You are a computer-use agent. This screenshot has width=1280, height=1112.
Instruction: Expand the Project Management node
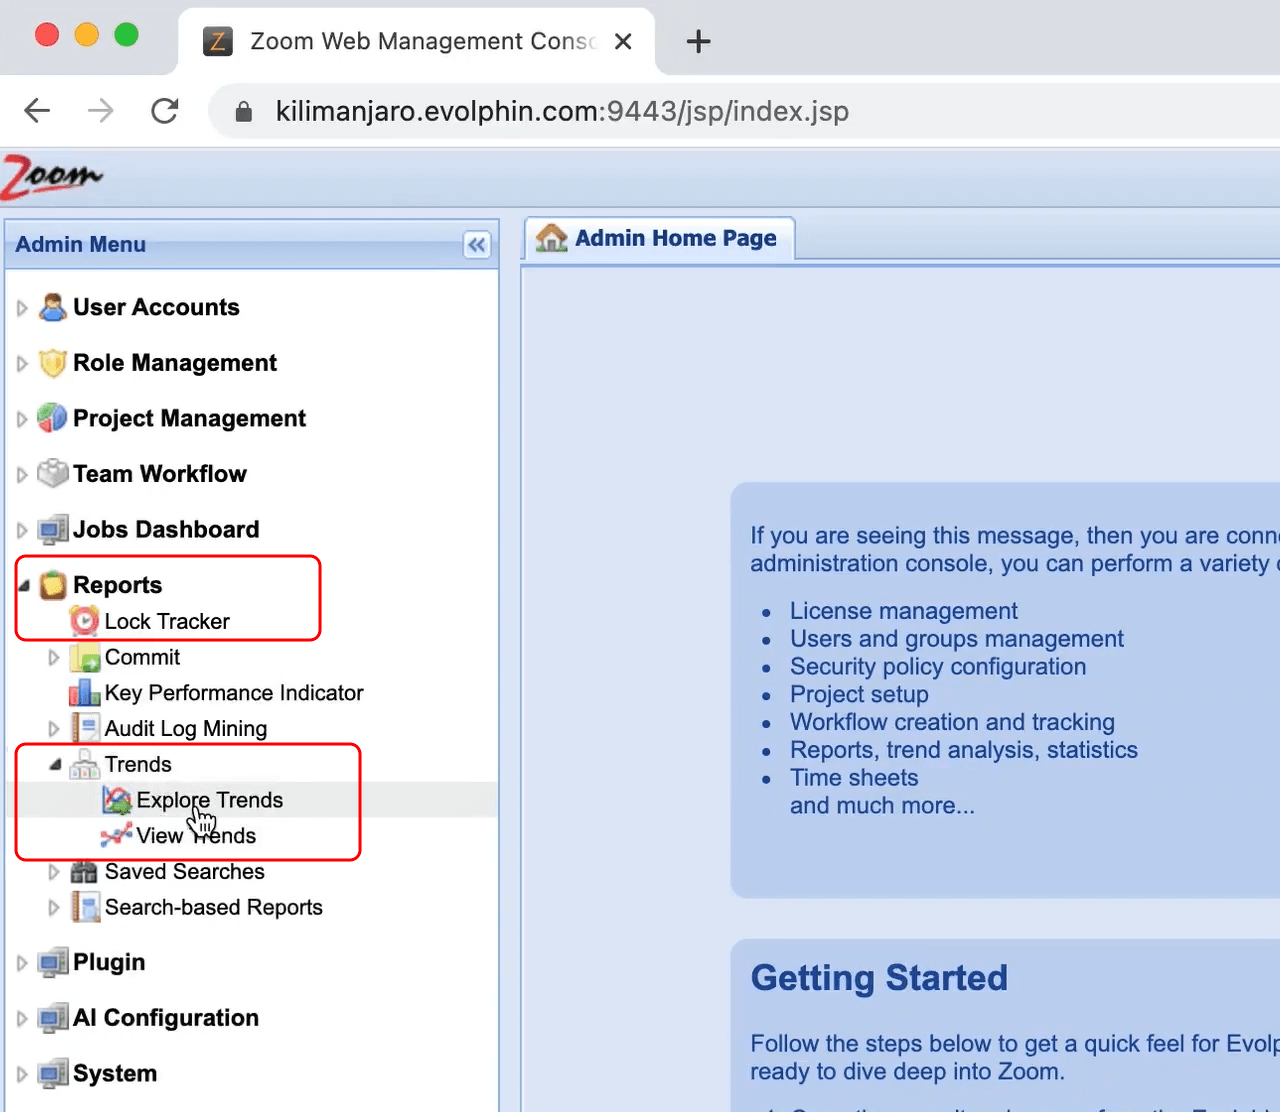point(22,419)
